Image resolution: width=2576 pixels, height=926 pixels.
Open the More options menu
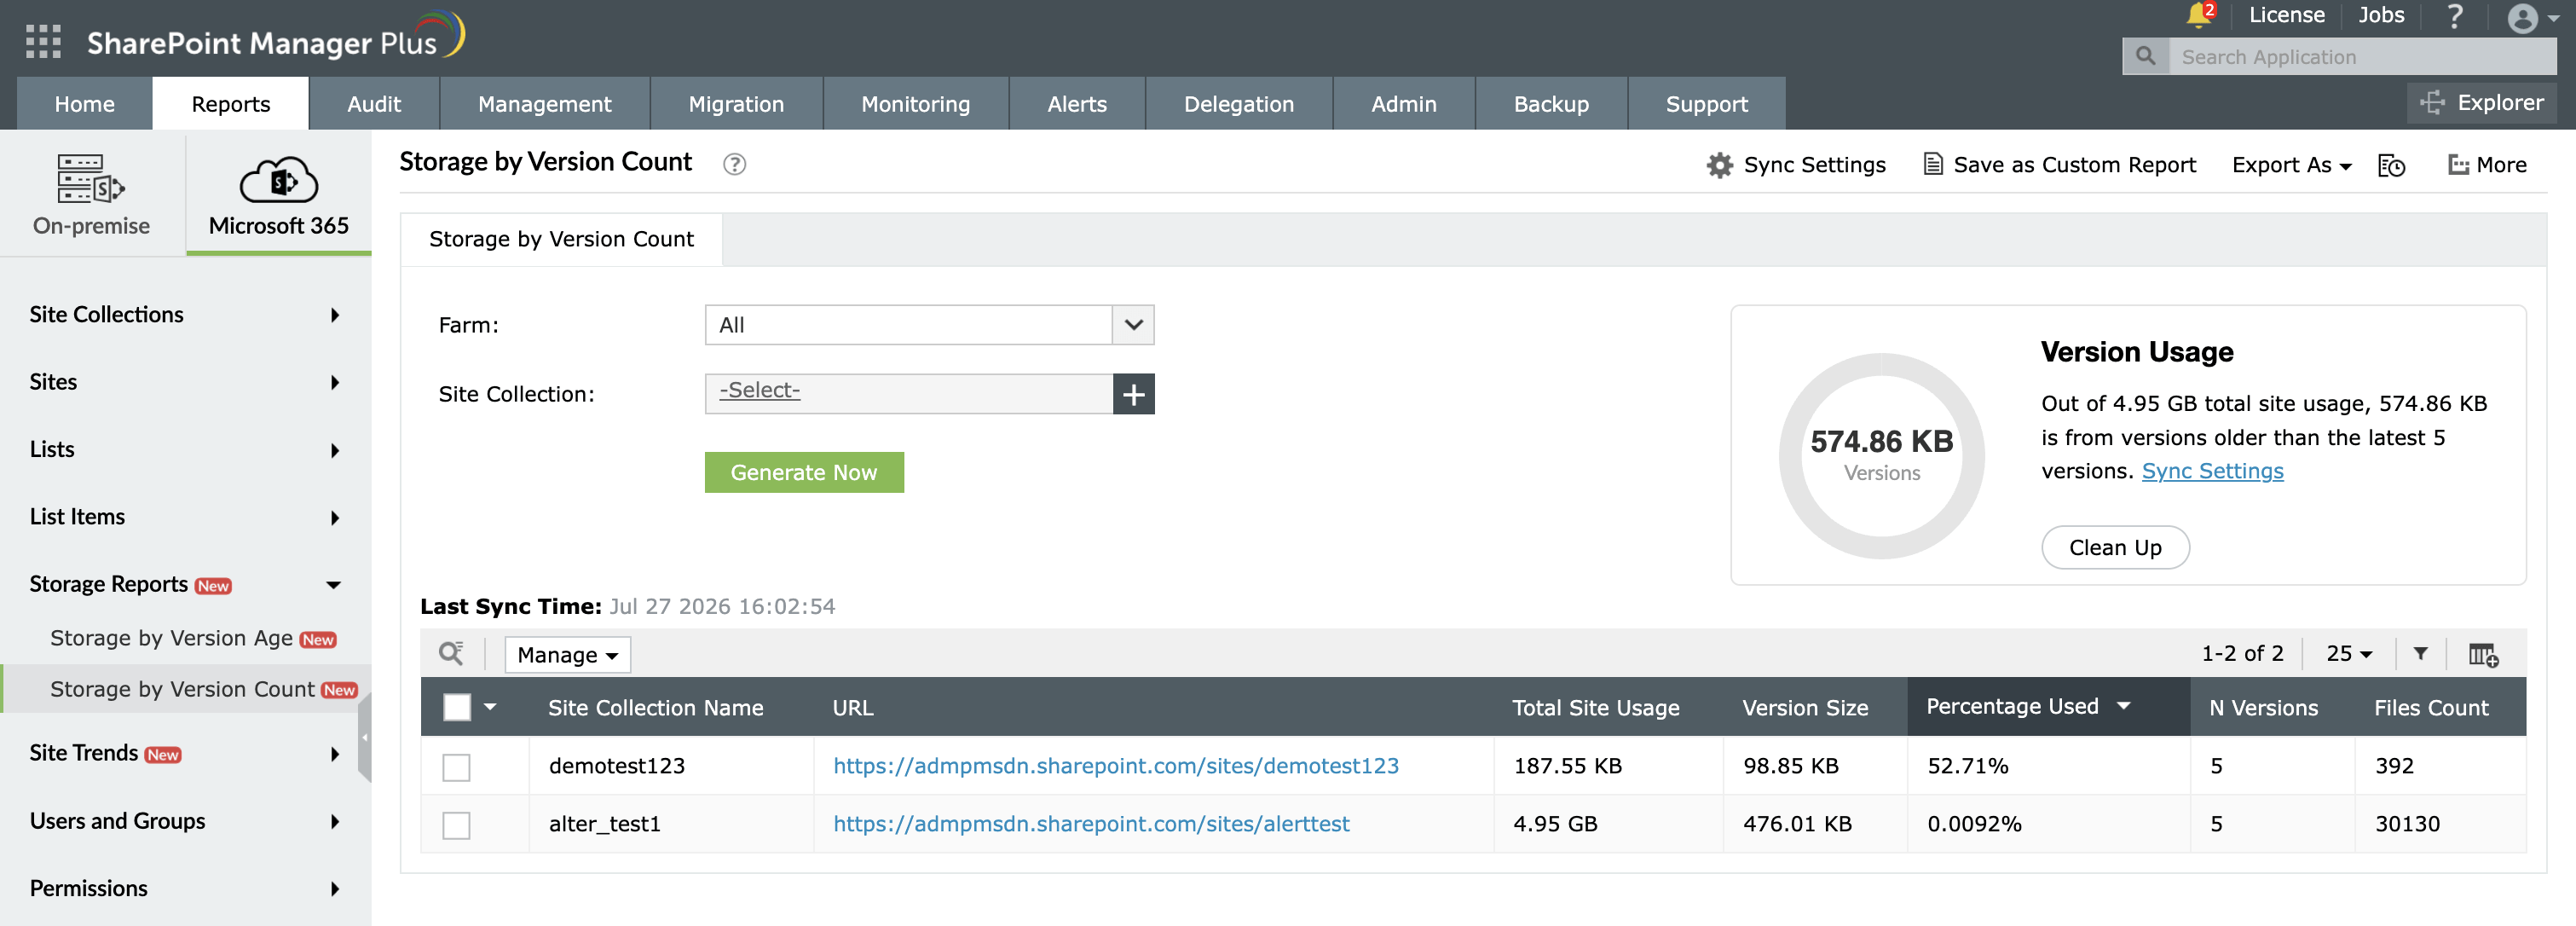2487,165
